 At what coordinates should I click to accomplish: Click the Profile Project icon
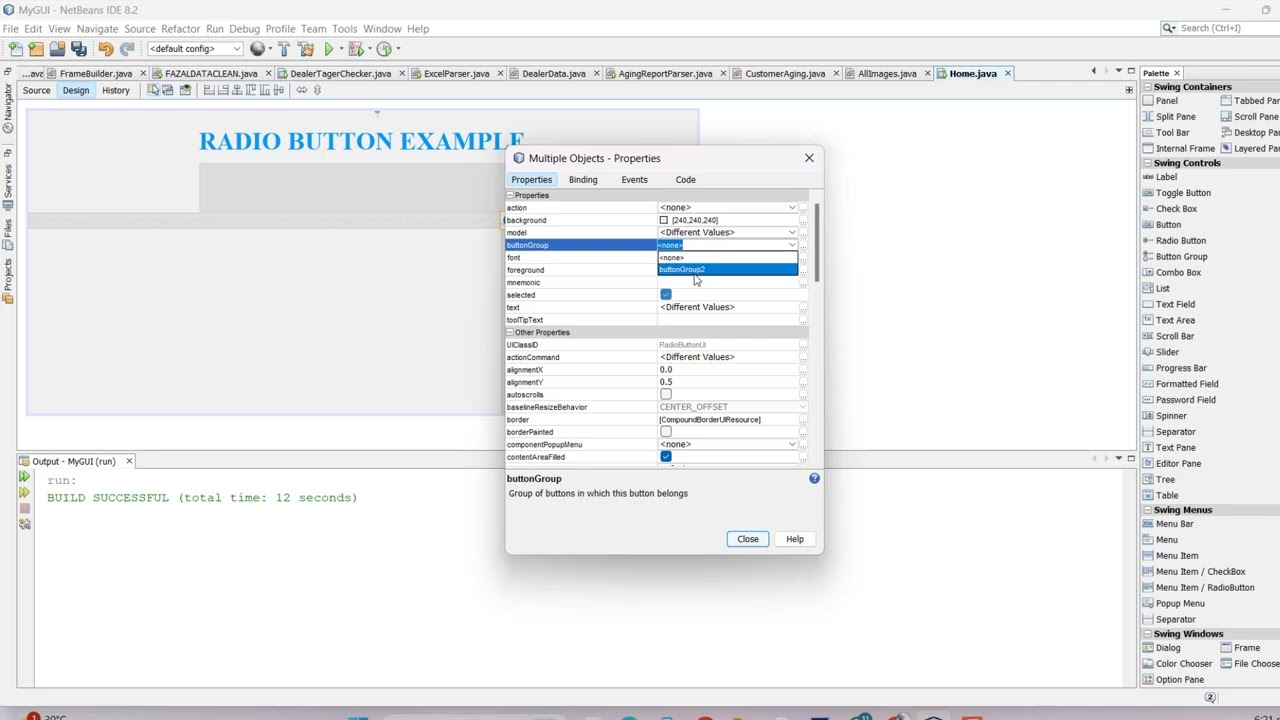(x=385, y=48)
